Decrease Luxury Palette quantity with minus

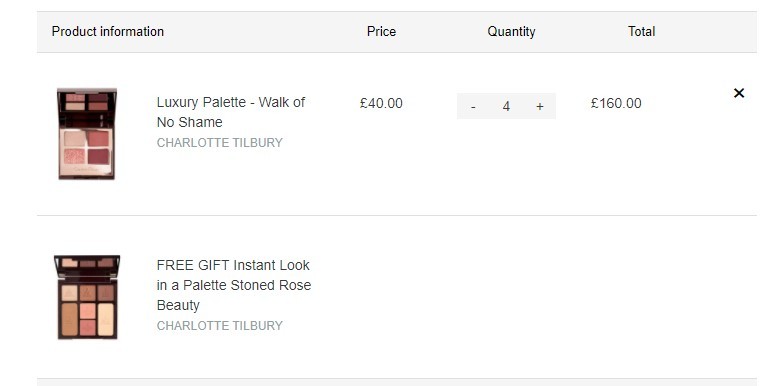(473, 106)
